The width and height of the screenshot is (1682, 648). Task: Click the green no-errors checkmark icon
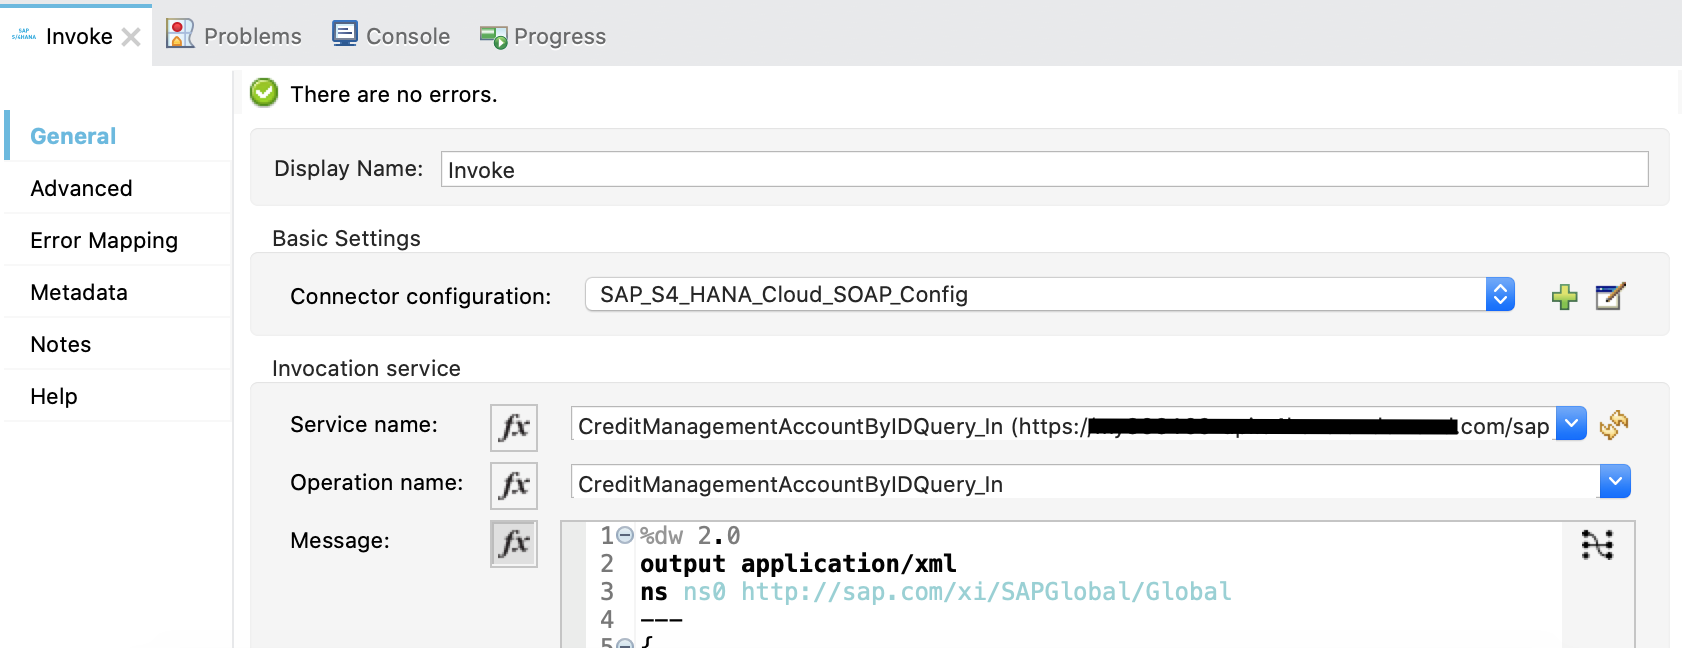pyautogui.click(x=264, y=92)
